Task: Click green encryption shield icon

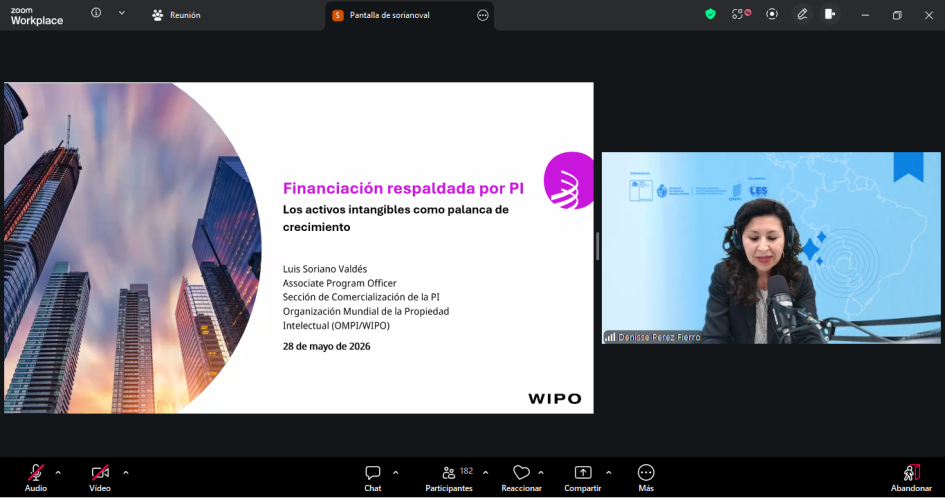Action: click(711, 14)
